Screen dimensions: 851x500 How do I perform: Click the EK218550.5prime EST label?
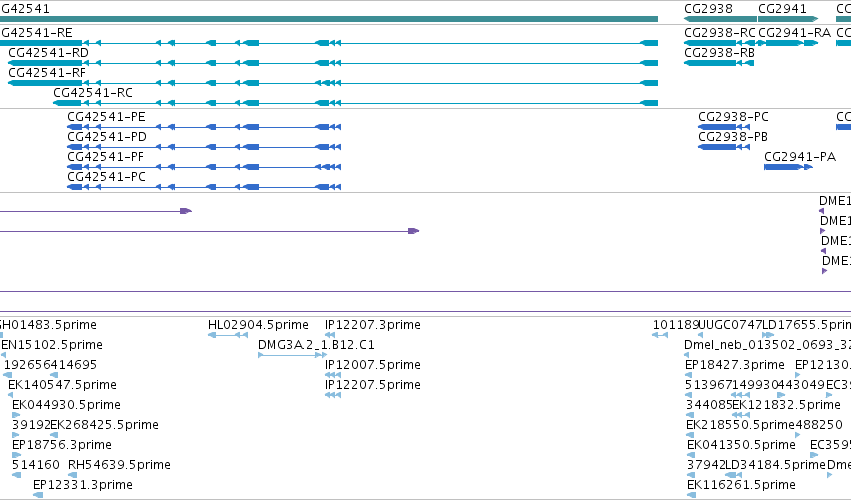[x=740, y=425]
